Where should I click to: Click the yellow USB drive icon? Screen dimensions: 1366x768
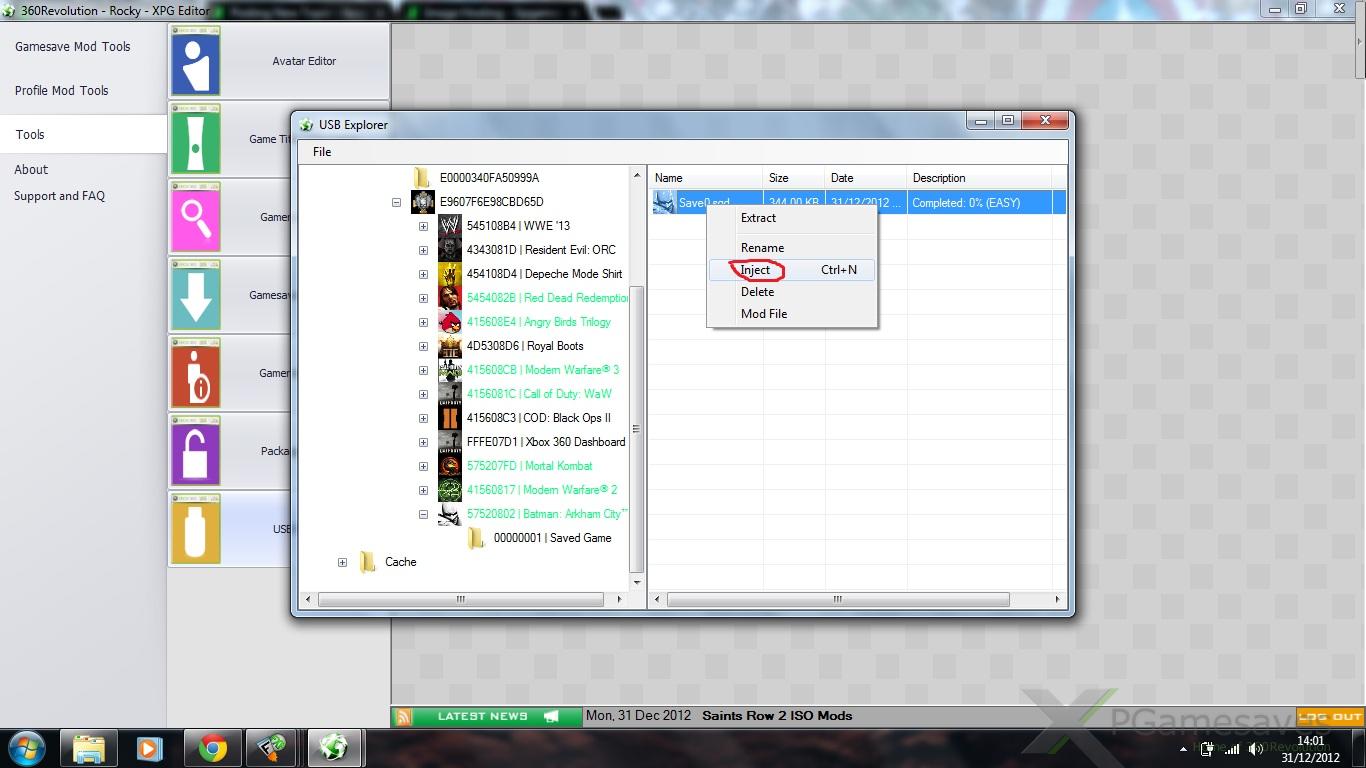(195, 528)
